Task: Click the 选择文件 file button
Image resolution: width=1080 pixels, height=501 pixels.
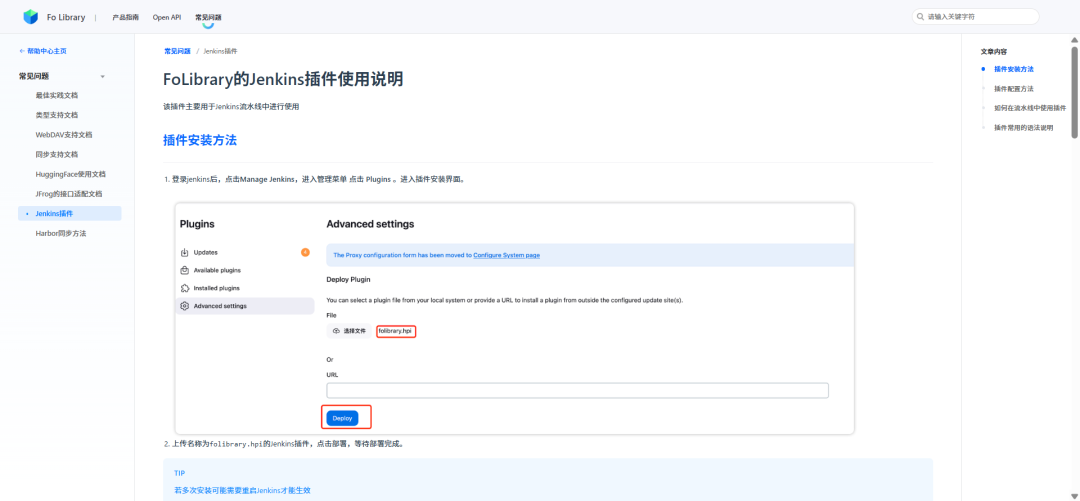Action: [x=349, y=331]
